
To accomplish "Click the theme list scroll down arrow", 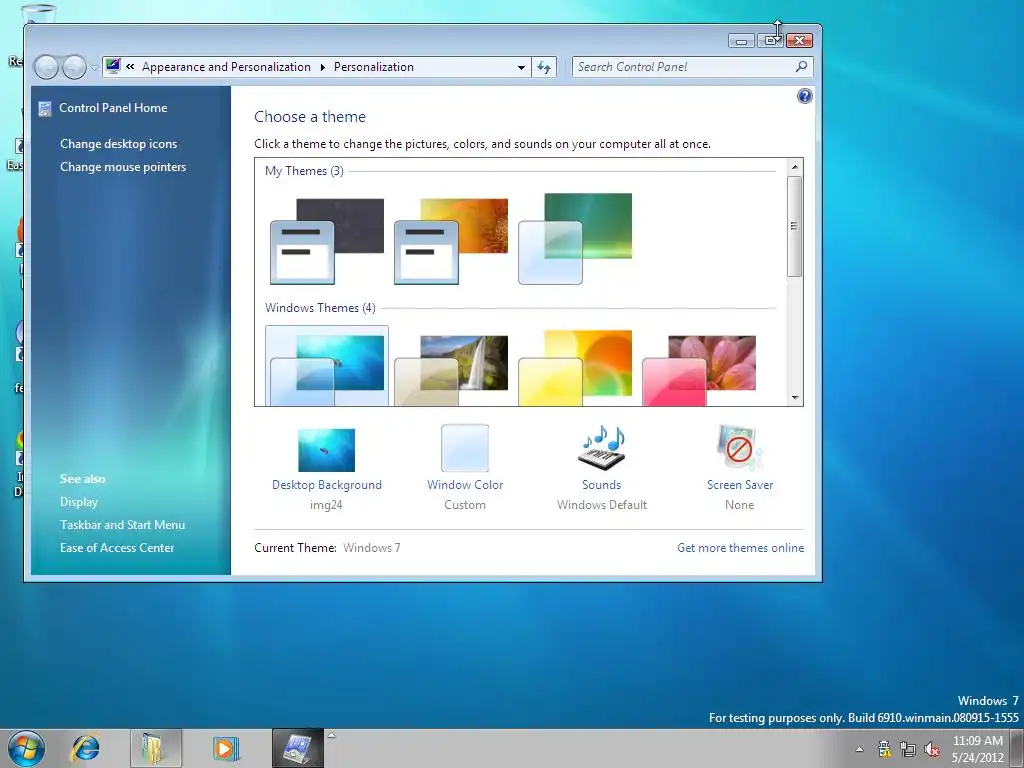I will (x=795, y=397).
